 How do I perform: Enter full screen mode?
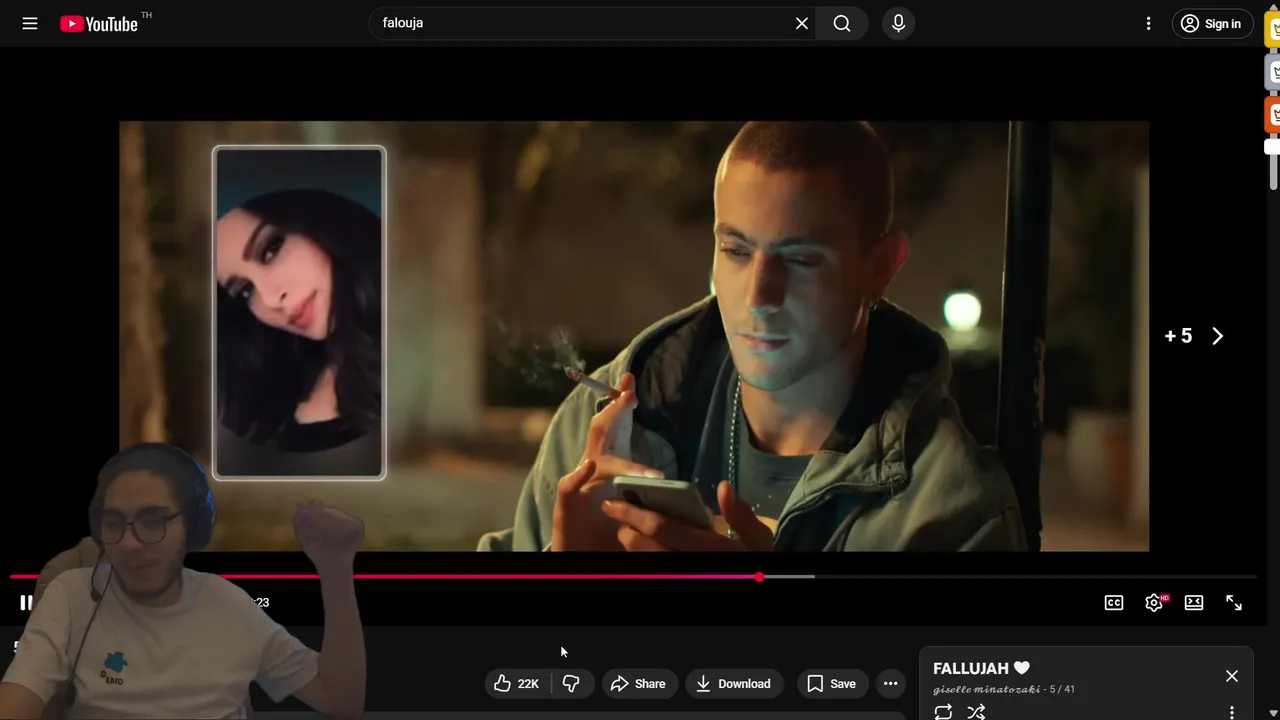coord(1234,602)
